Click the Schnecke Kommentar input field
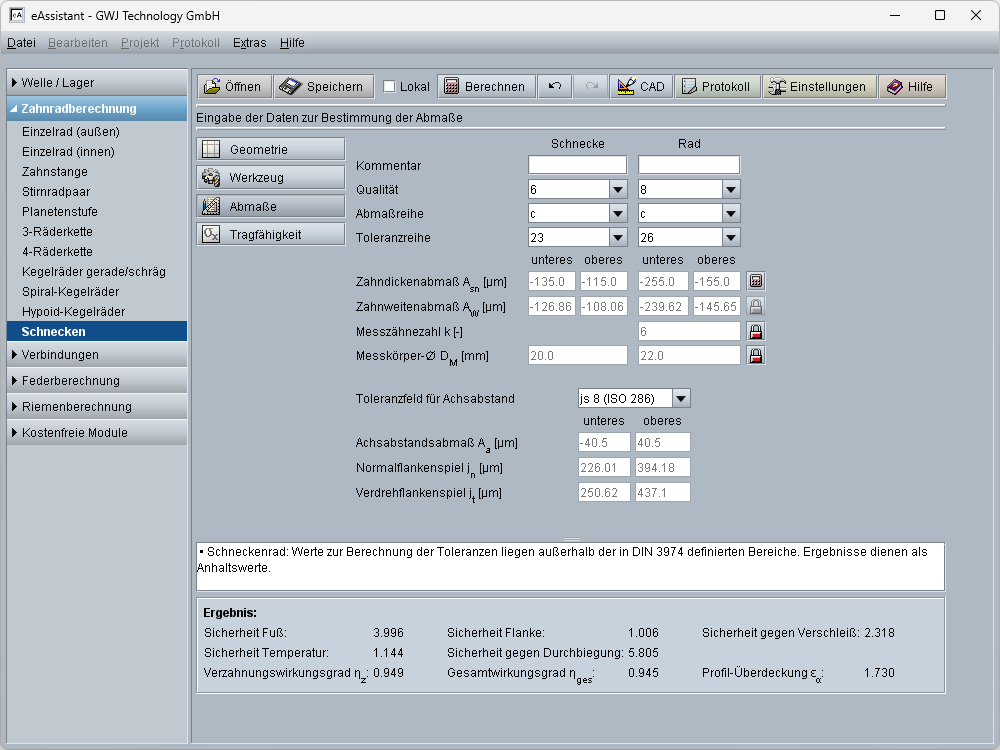Viewport: 1000px width, 750px height. click(x=577, y=165)
